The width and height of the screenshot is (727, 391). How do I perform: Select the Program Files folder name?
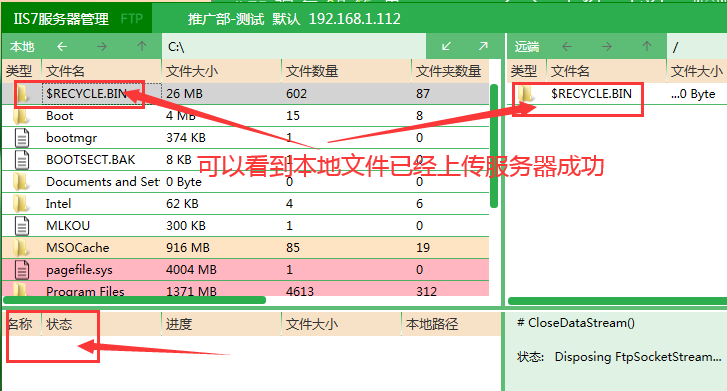[85, 291]
